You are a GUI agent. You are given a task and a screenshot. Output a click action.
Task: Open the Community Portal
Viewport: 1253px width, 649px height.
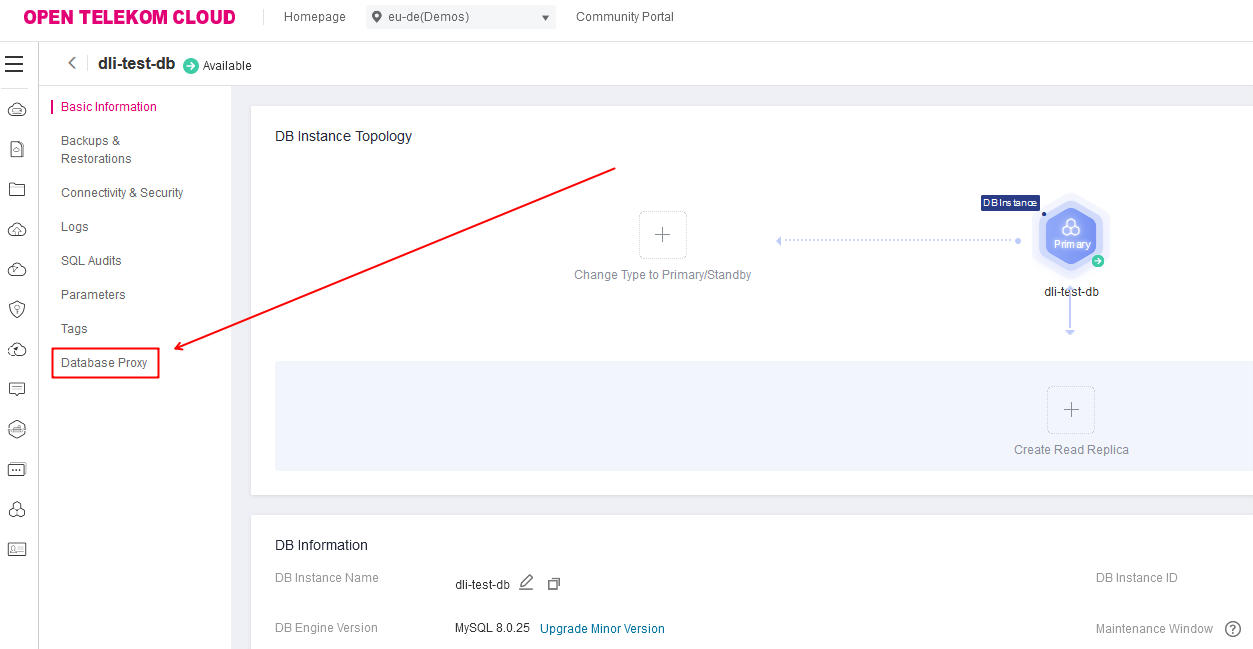(x=624, y=17)
